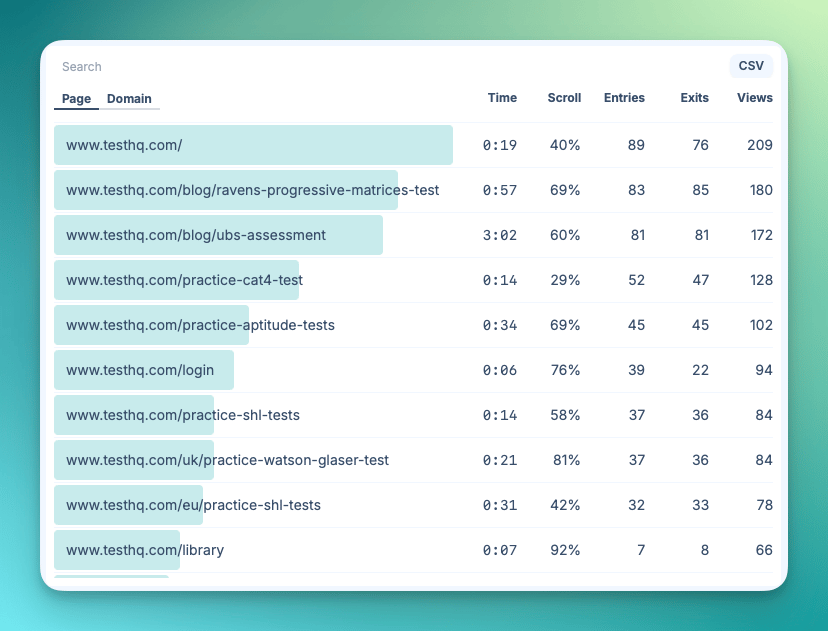Sort the table by the Exits column

(x=695, y=98)
